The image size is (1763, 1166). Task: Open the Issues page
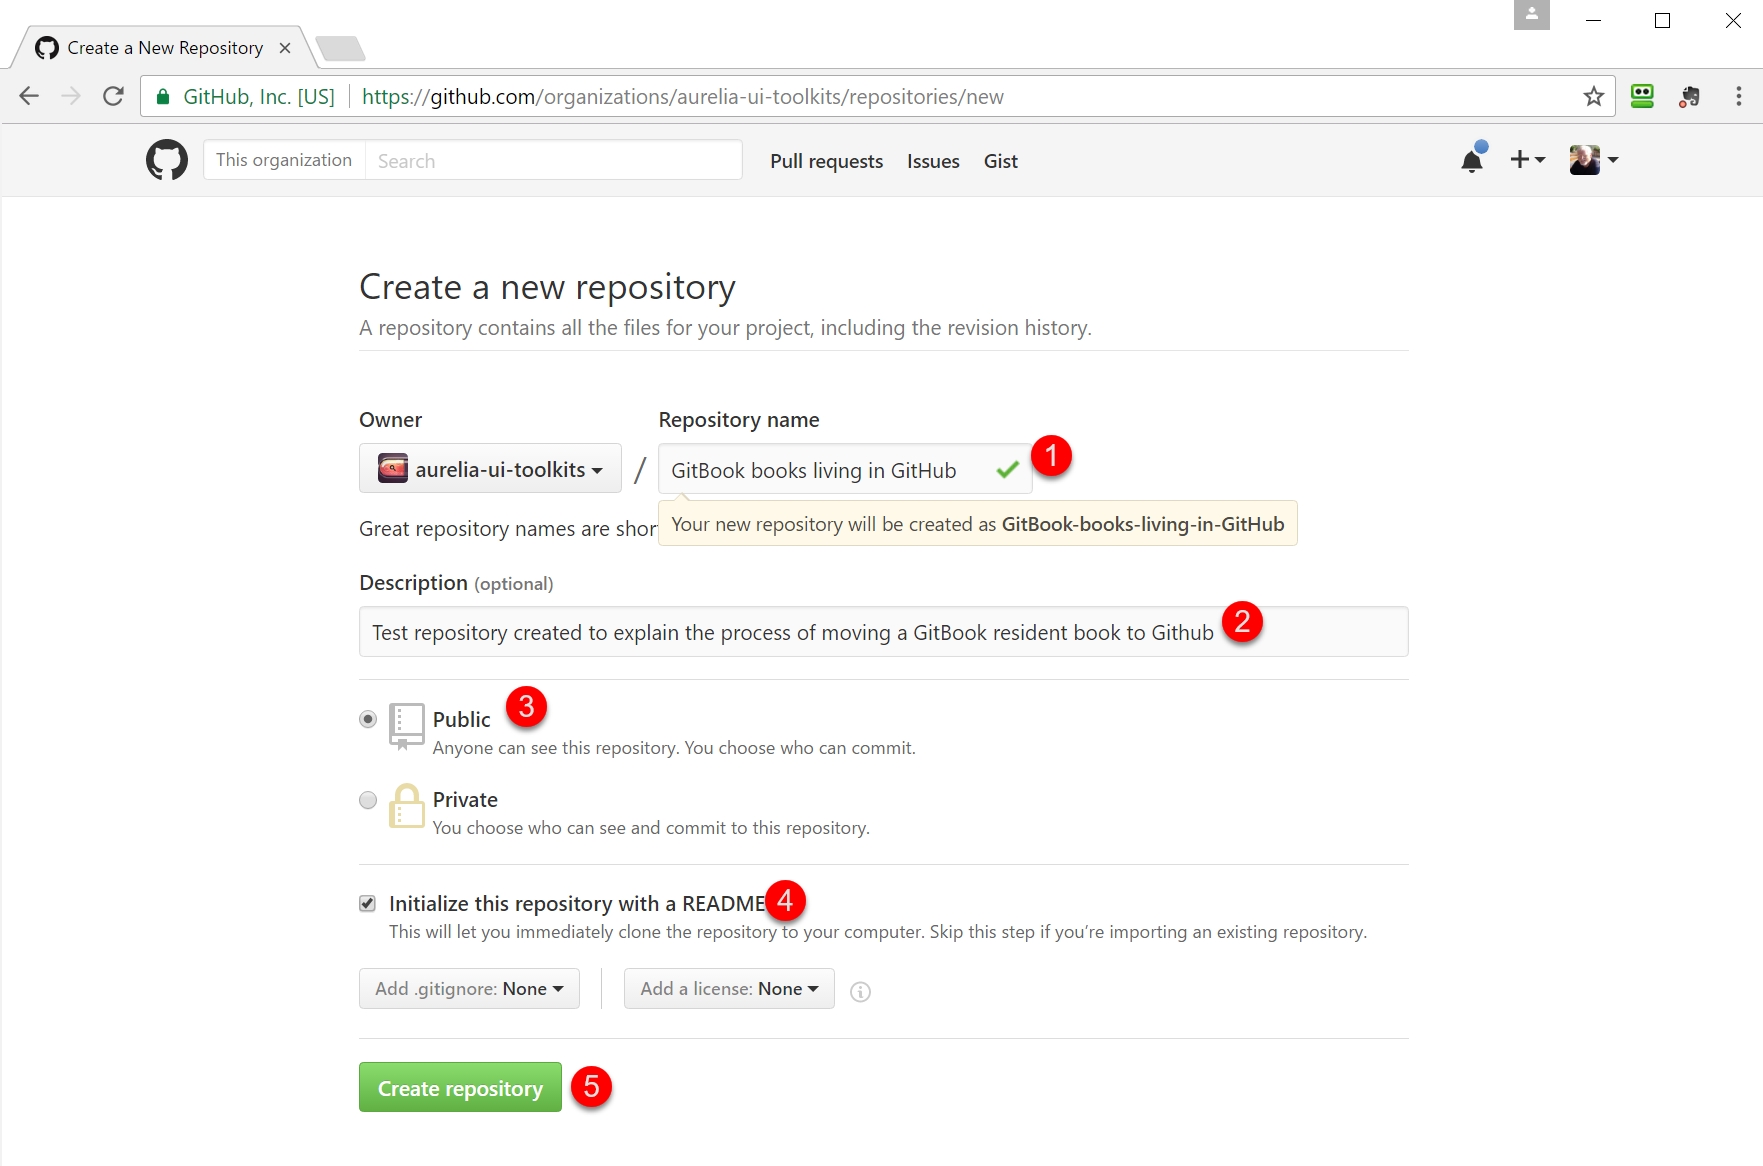pyautogui.click(x=933, y=161)
